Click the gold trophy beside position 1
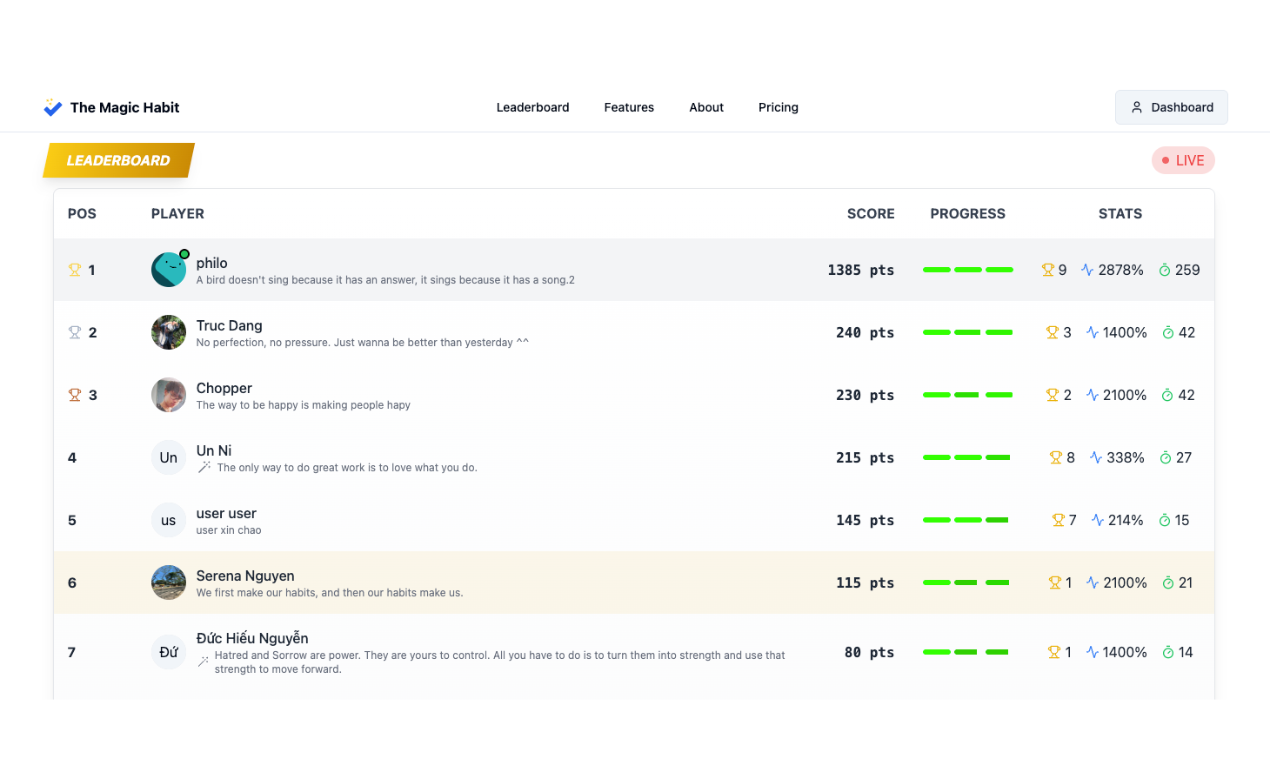The image size is (1270, 760). pyautogui.click(x=74, y=270)
